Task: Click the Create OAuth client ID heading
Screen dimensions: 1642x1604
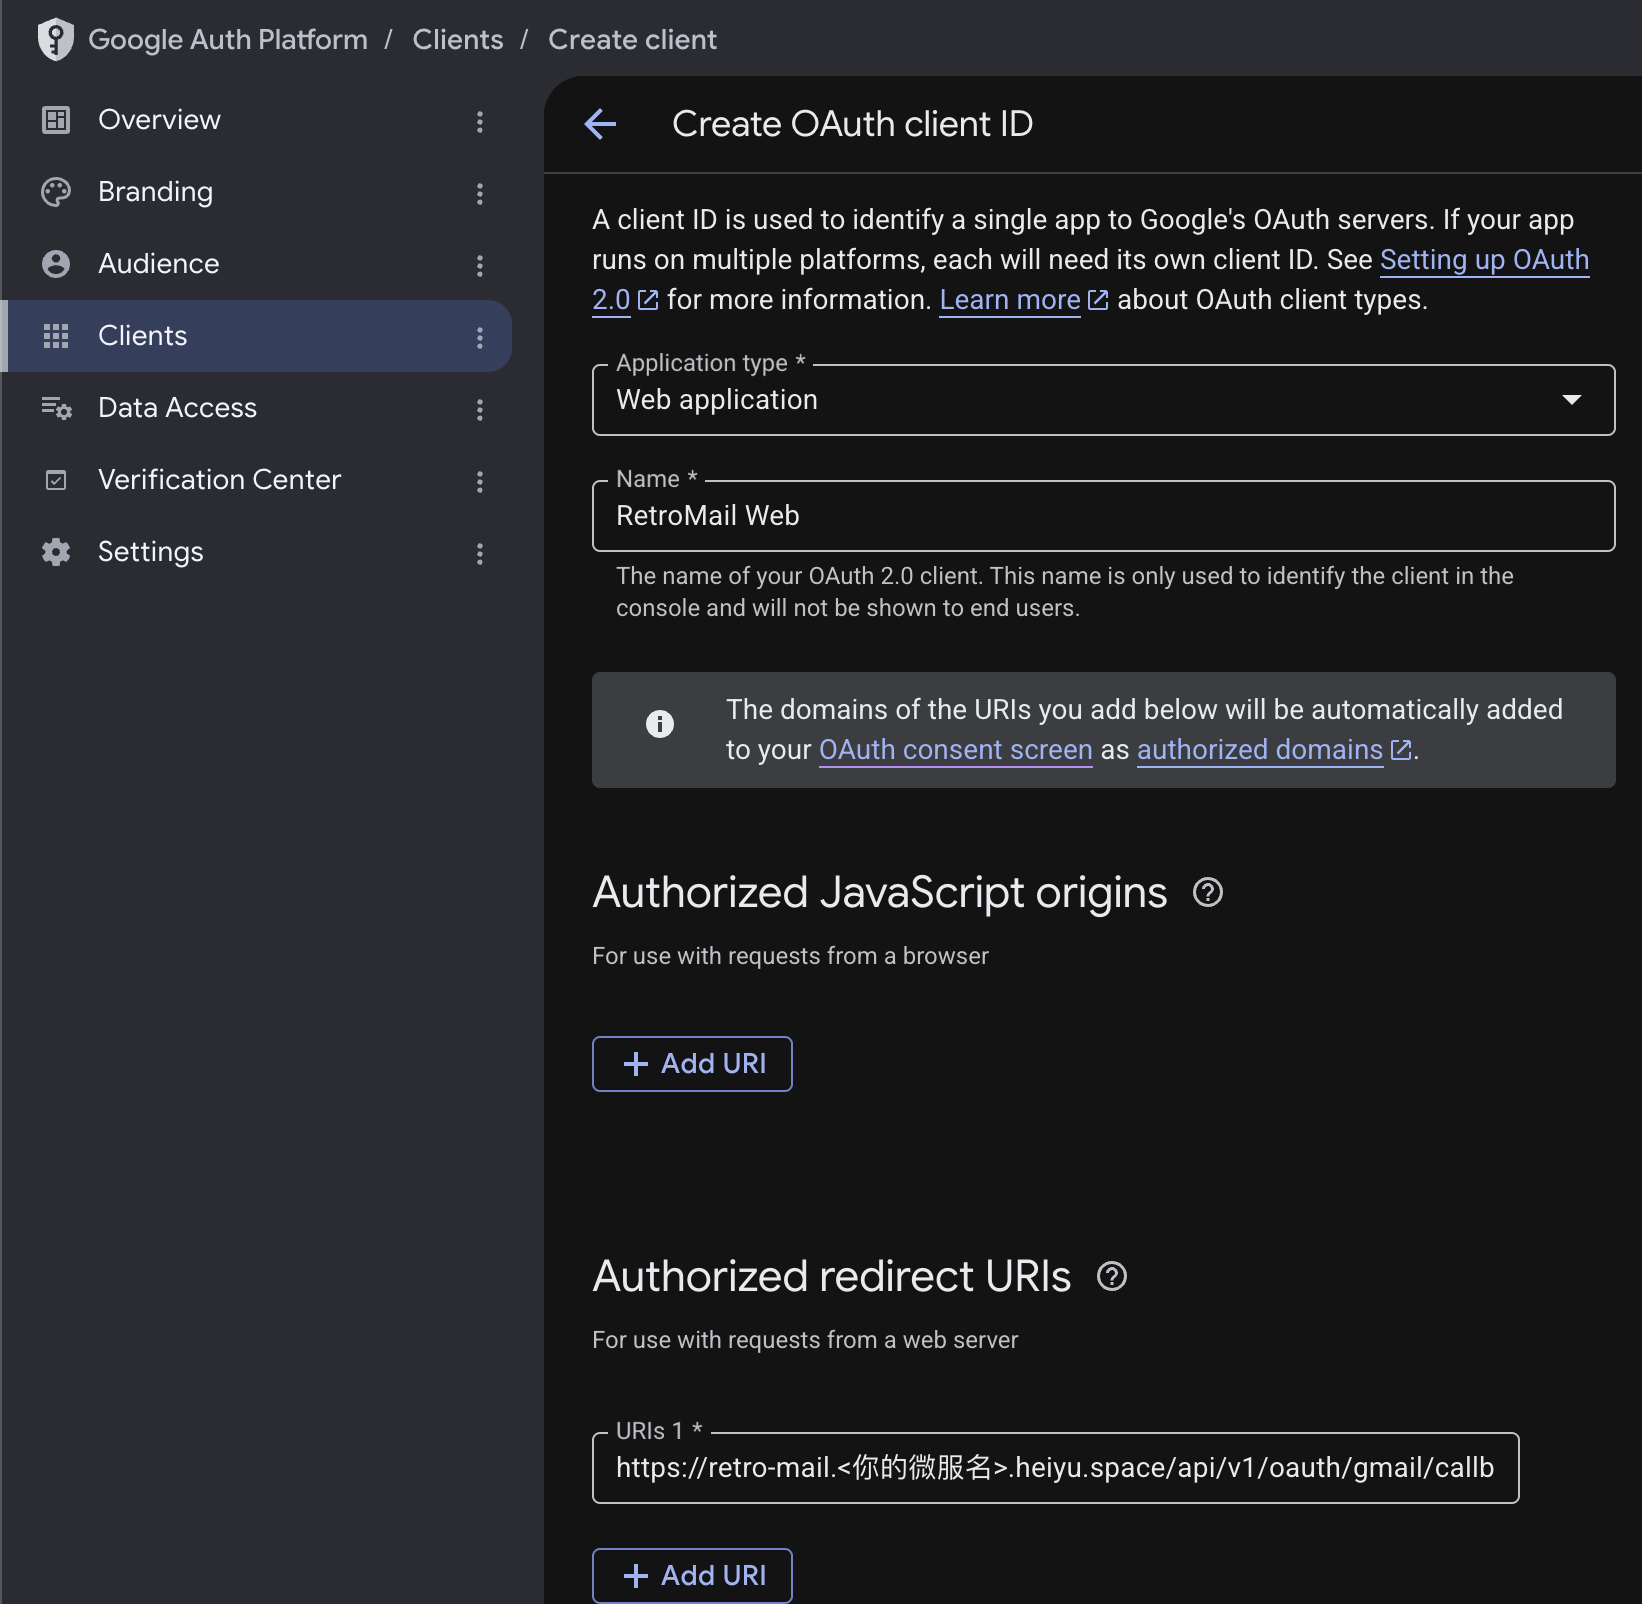Action: pos(852,124)
